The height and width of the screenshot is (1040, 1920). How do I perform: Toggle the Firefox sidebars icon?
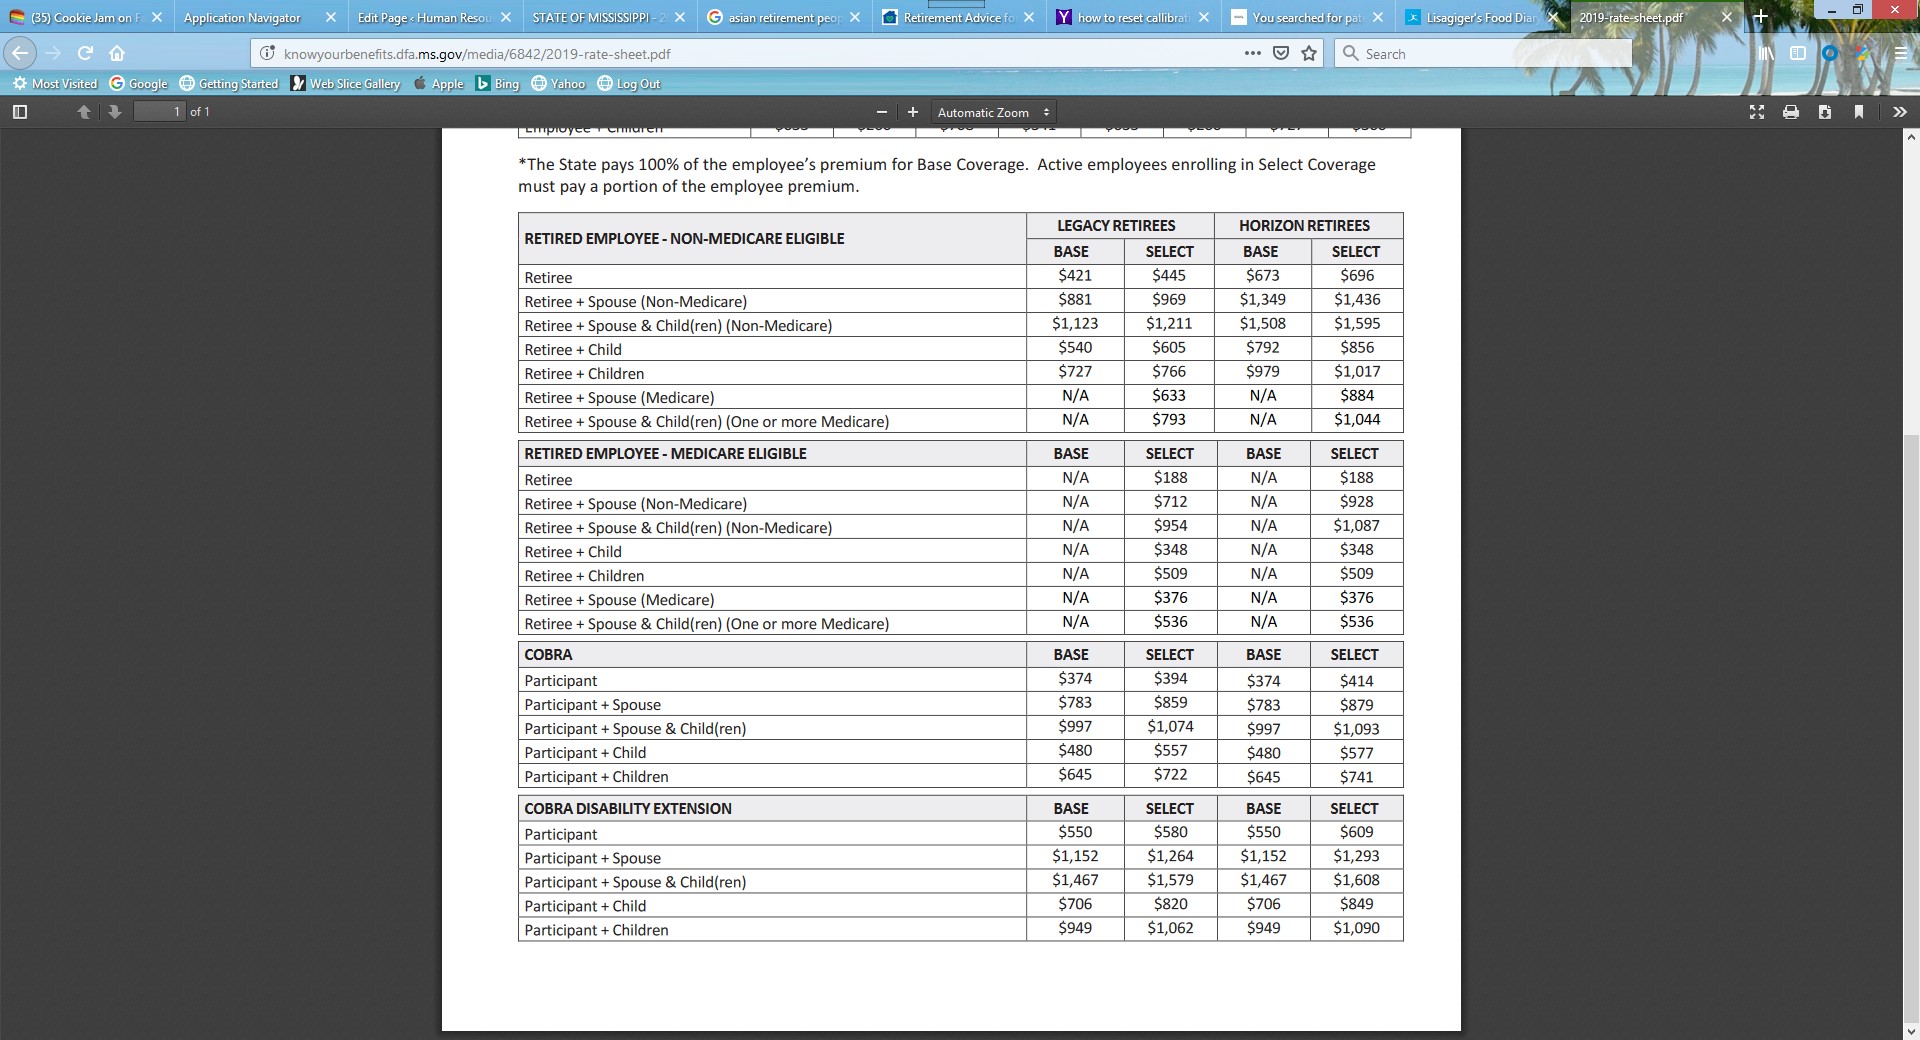(1797, 53)
